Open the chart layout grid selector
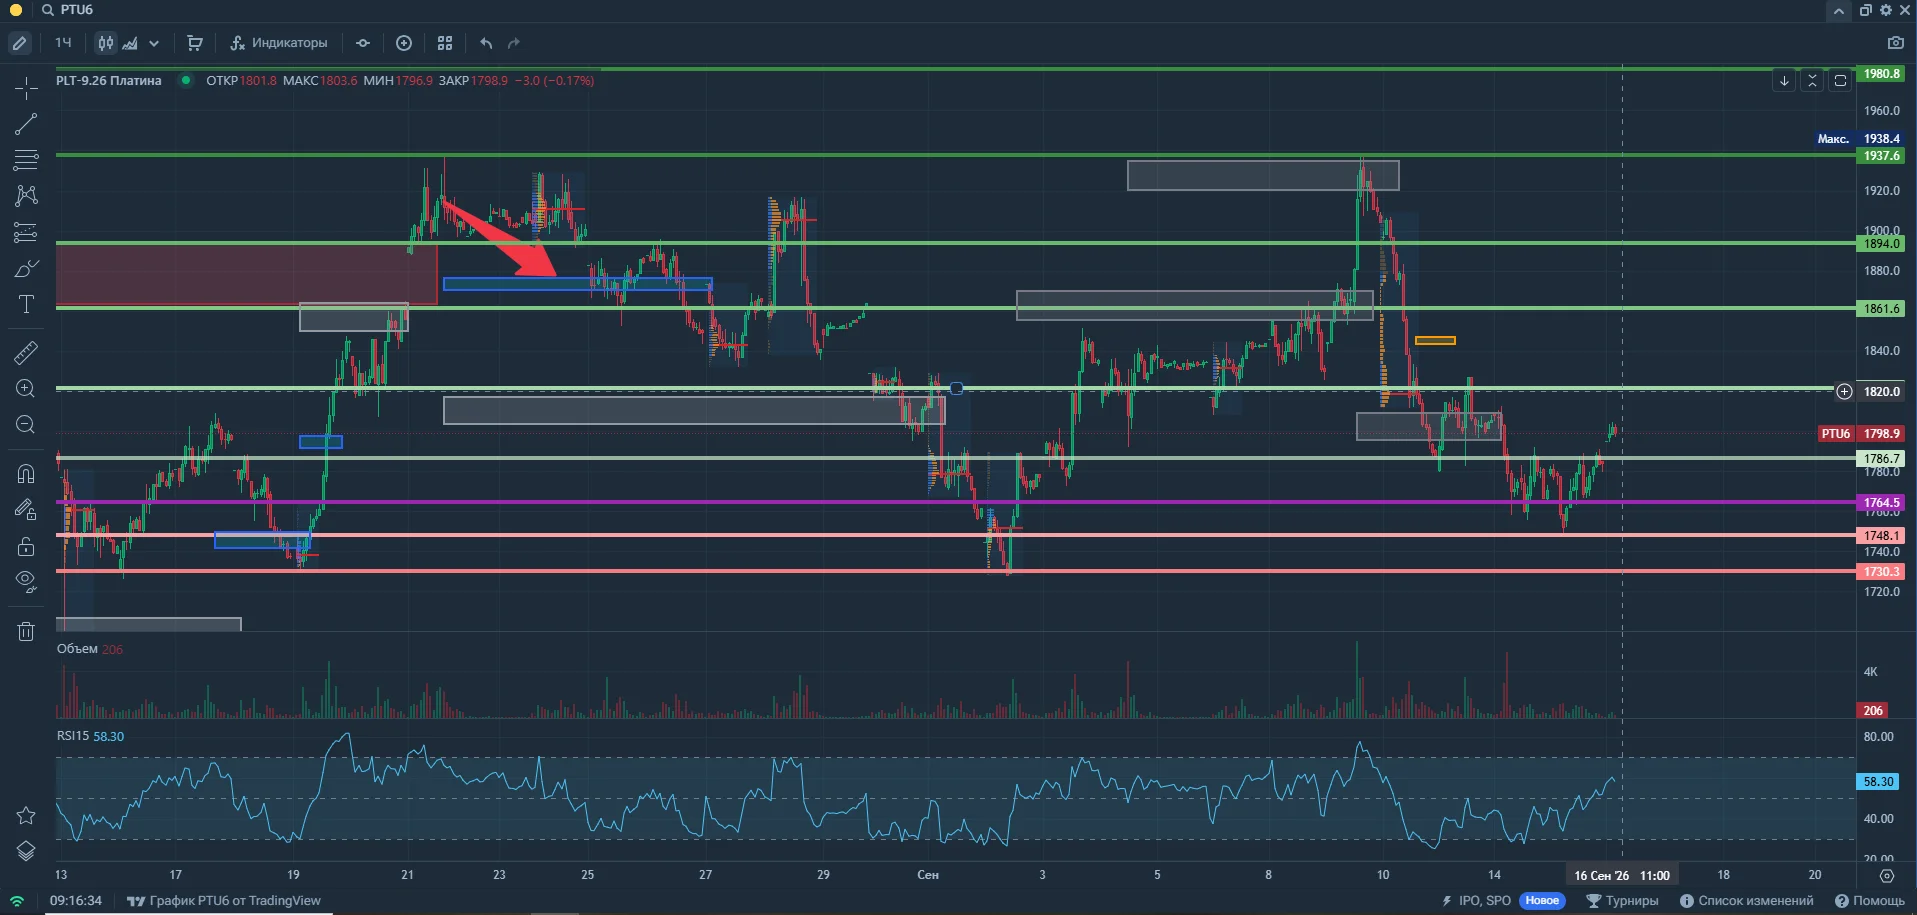 pos(445,43)
